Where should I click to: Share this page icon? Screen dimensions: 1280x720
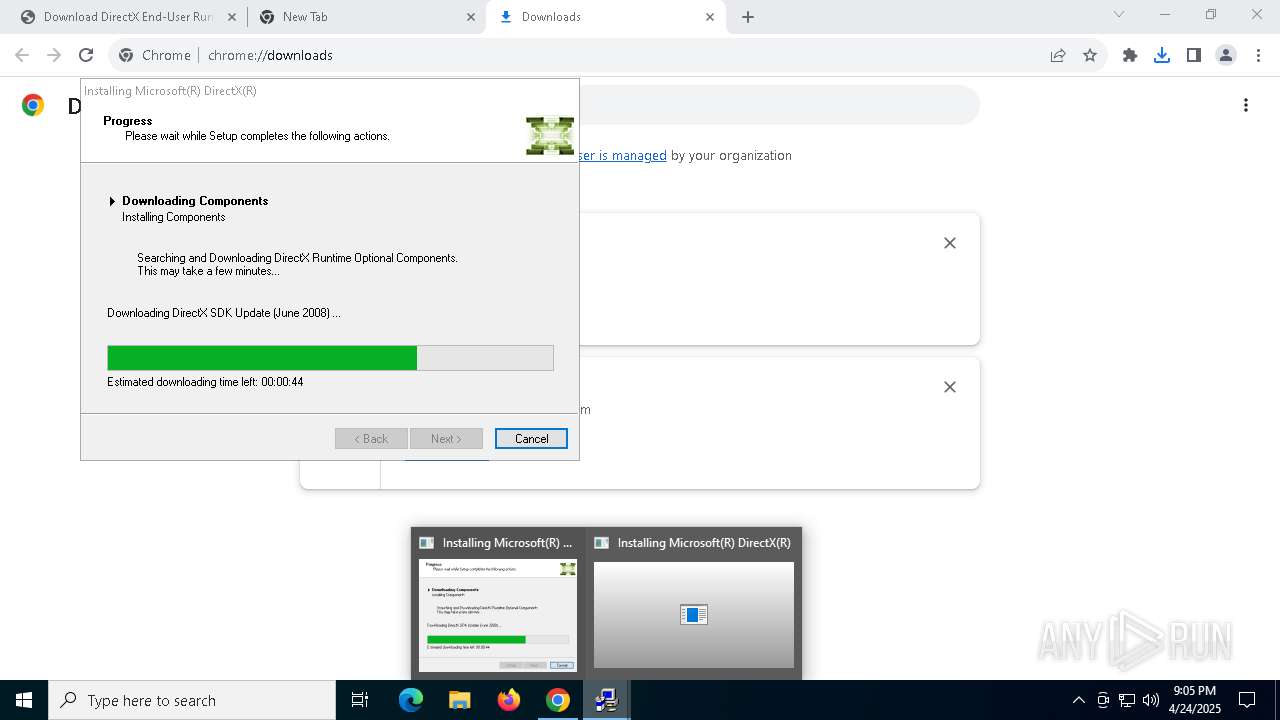point(1058,55)
